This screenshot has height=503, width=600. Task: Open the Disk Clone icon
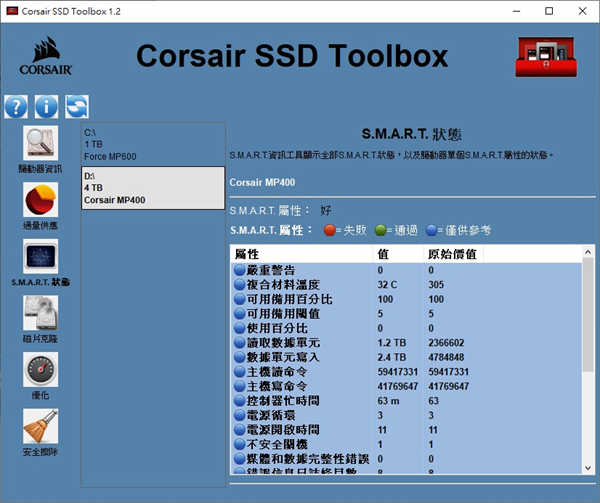[41, 313]
